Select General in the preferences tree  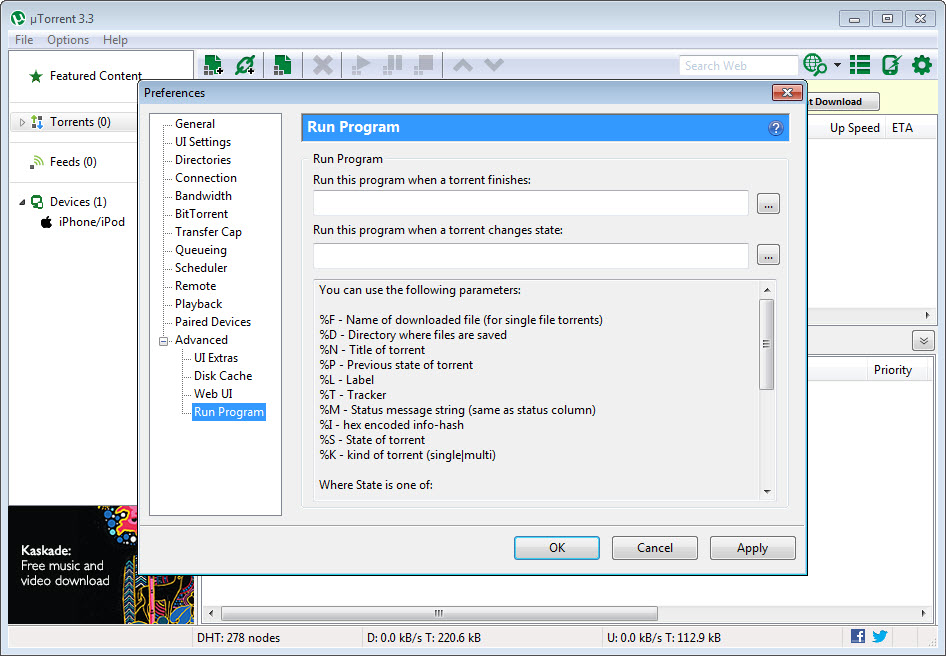tap(195, 124)
